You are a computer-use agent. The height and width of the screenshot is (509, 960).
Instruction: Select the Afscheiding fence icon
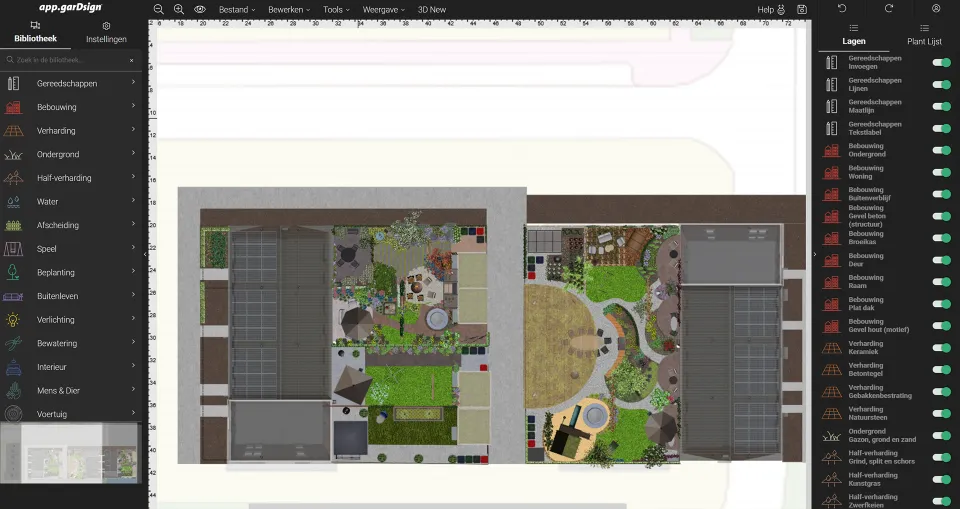pyautogui.click(x=13, y=225)
